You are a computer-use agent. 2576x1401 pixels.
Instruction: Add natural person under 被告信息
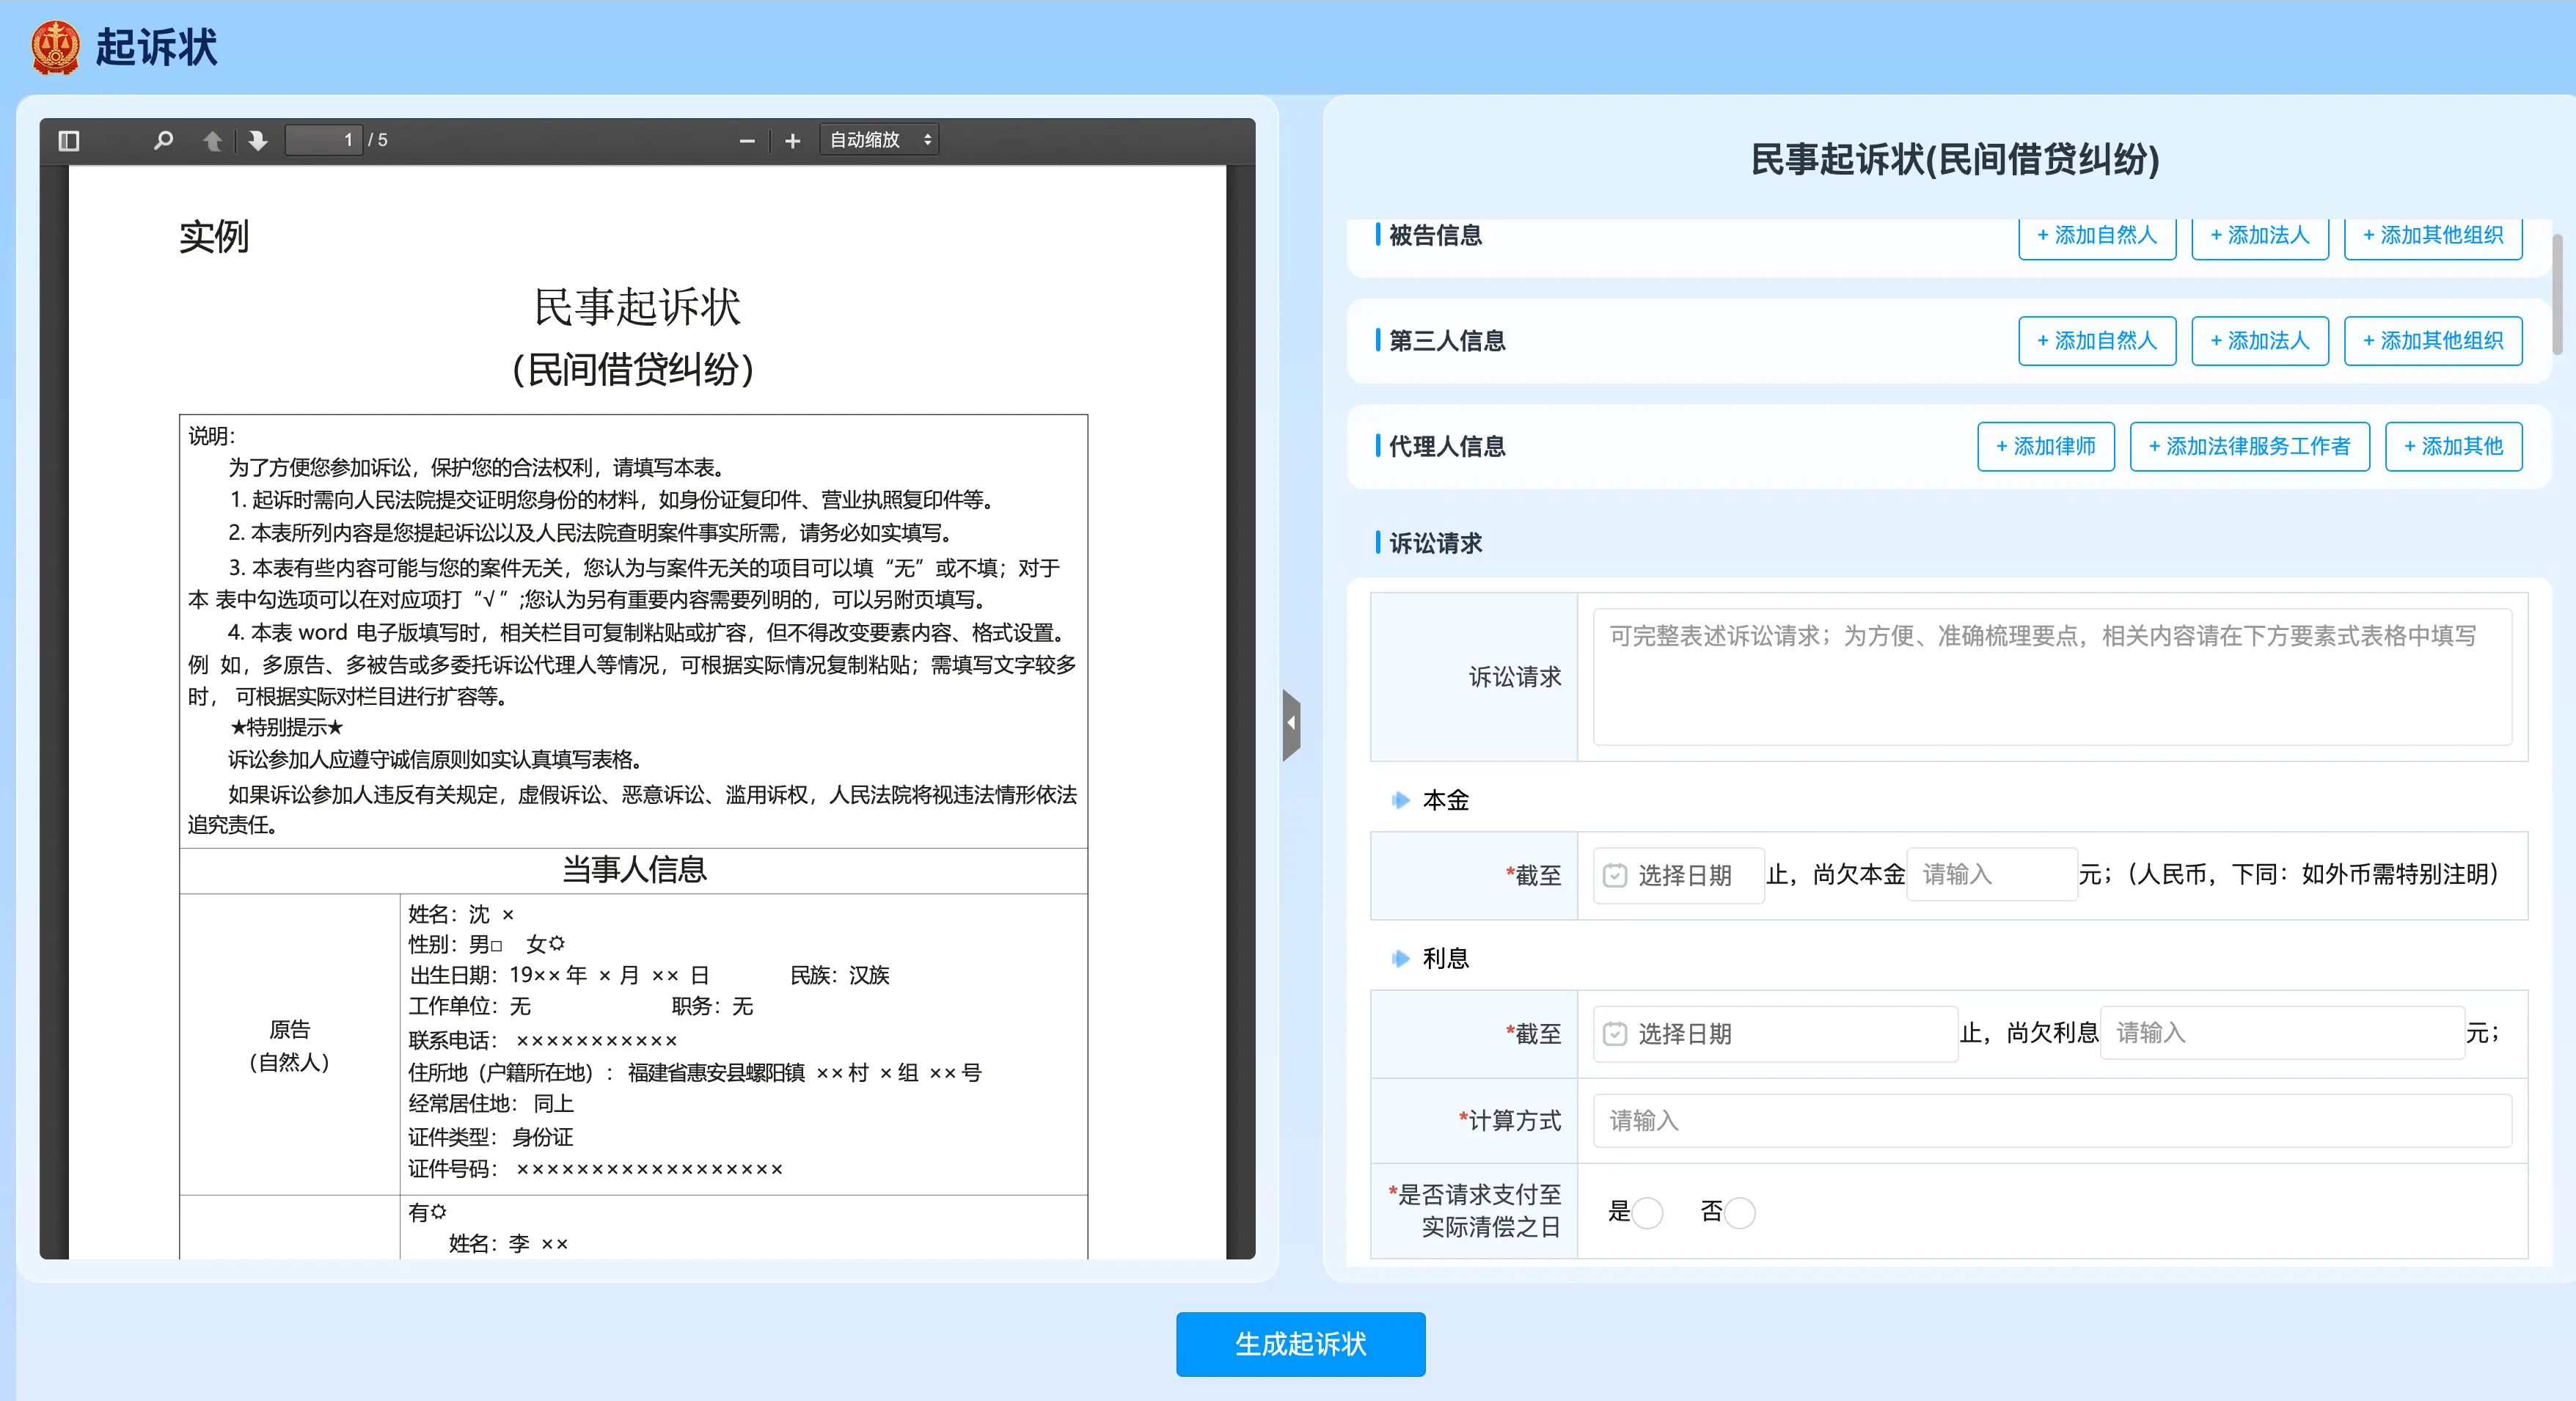pos(2097,236)
